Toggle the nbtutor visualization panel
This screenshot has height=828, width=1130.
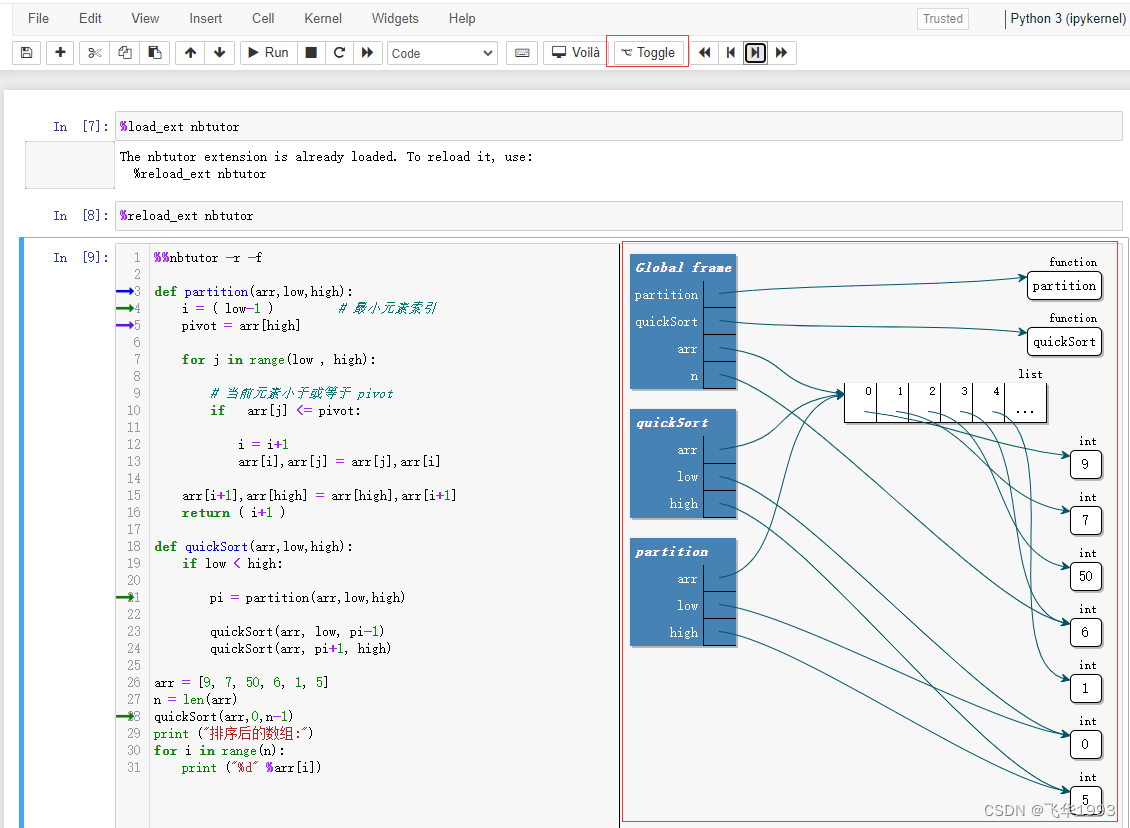(x=647, y=53)
